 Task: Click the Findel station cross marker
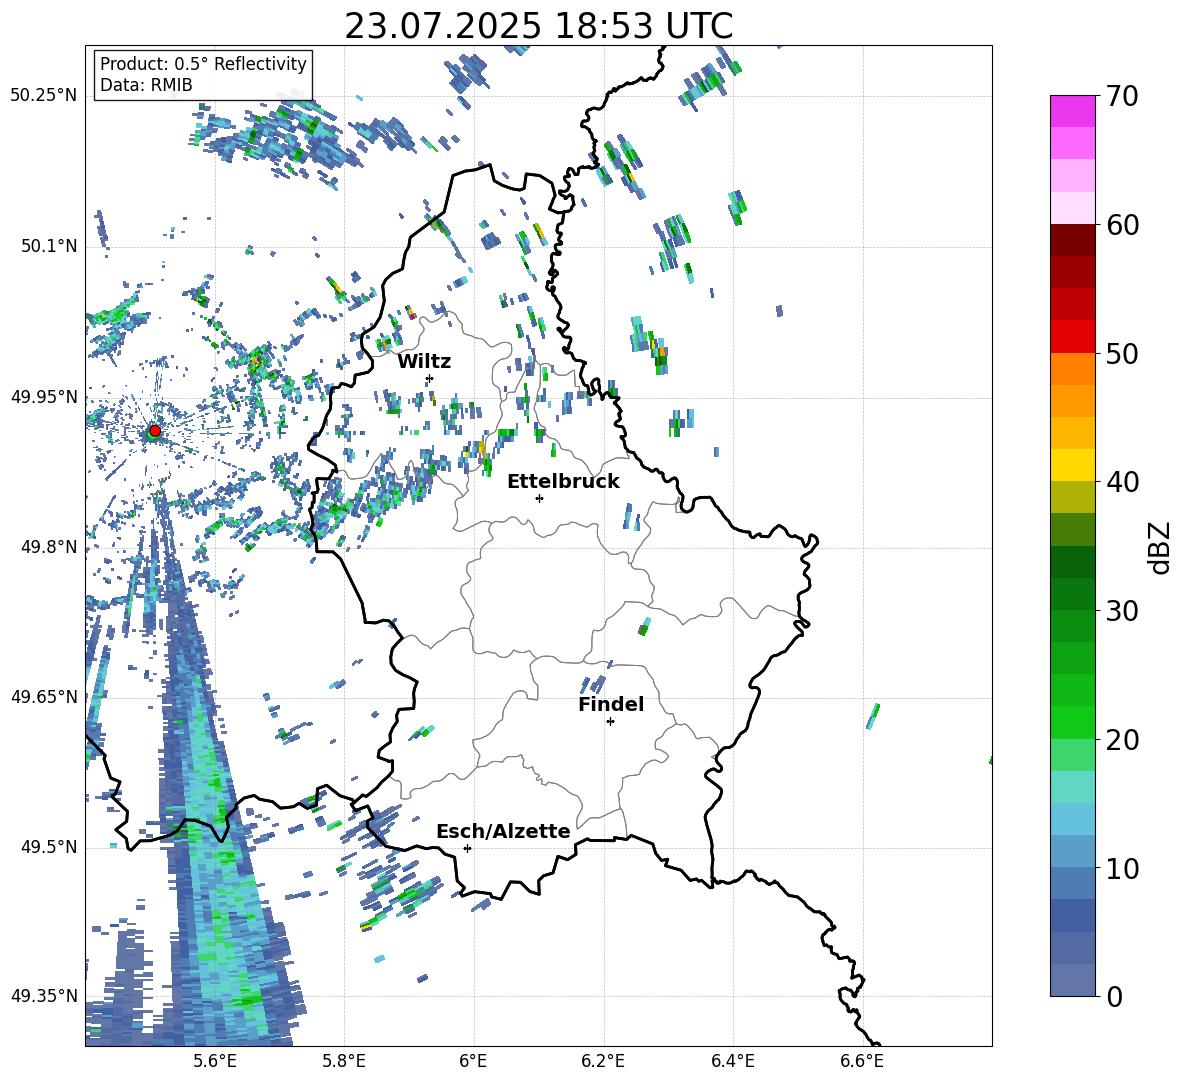tap(610, 722)
